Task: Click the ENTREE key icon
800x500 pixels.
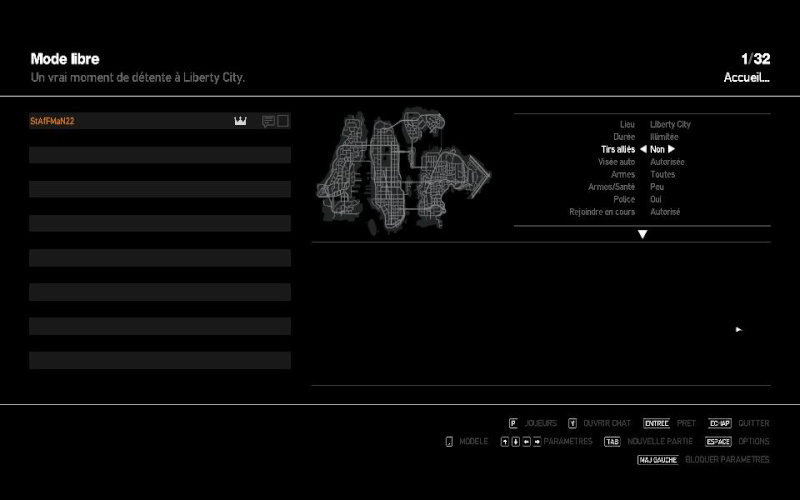Action: point(656,423)
